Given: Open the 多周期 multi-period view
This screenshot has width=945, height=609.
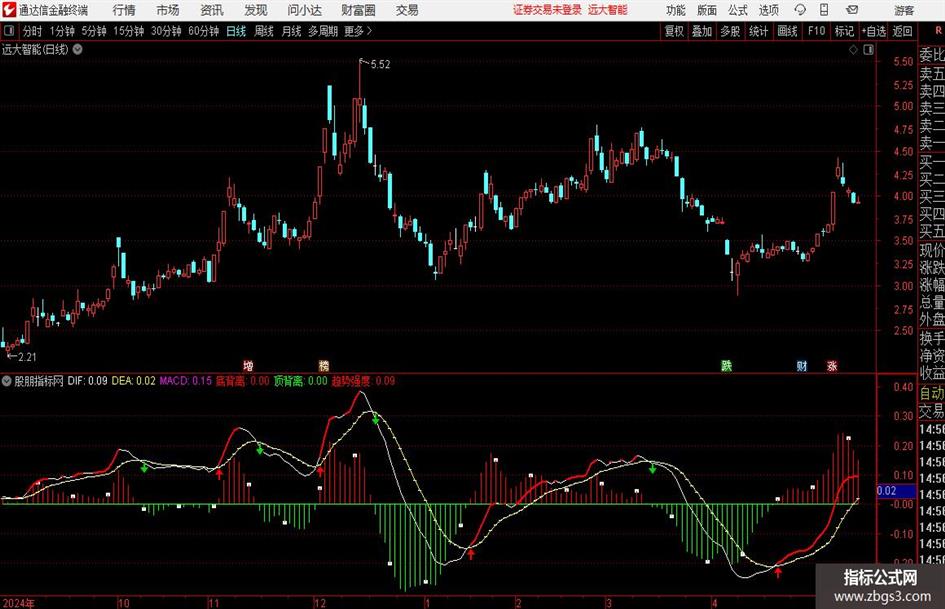Looking at the screenshot, I should coord(323,31).
